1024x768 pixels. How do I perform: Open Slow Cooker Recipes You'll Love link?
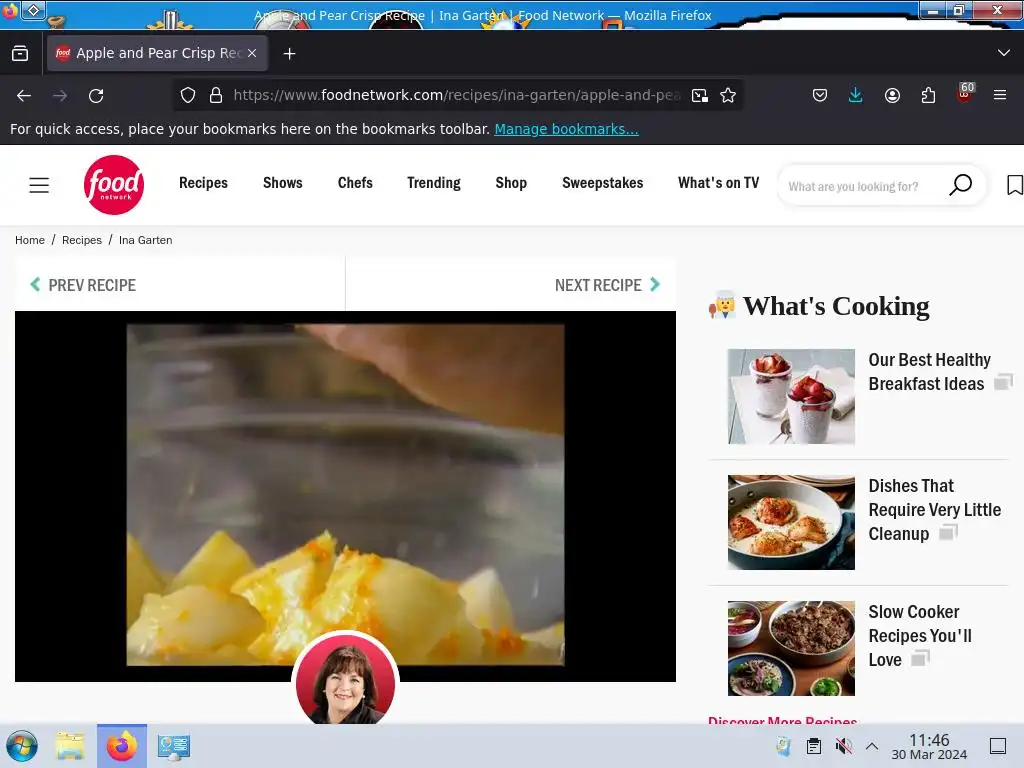(x=920, y=635)
